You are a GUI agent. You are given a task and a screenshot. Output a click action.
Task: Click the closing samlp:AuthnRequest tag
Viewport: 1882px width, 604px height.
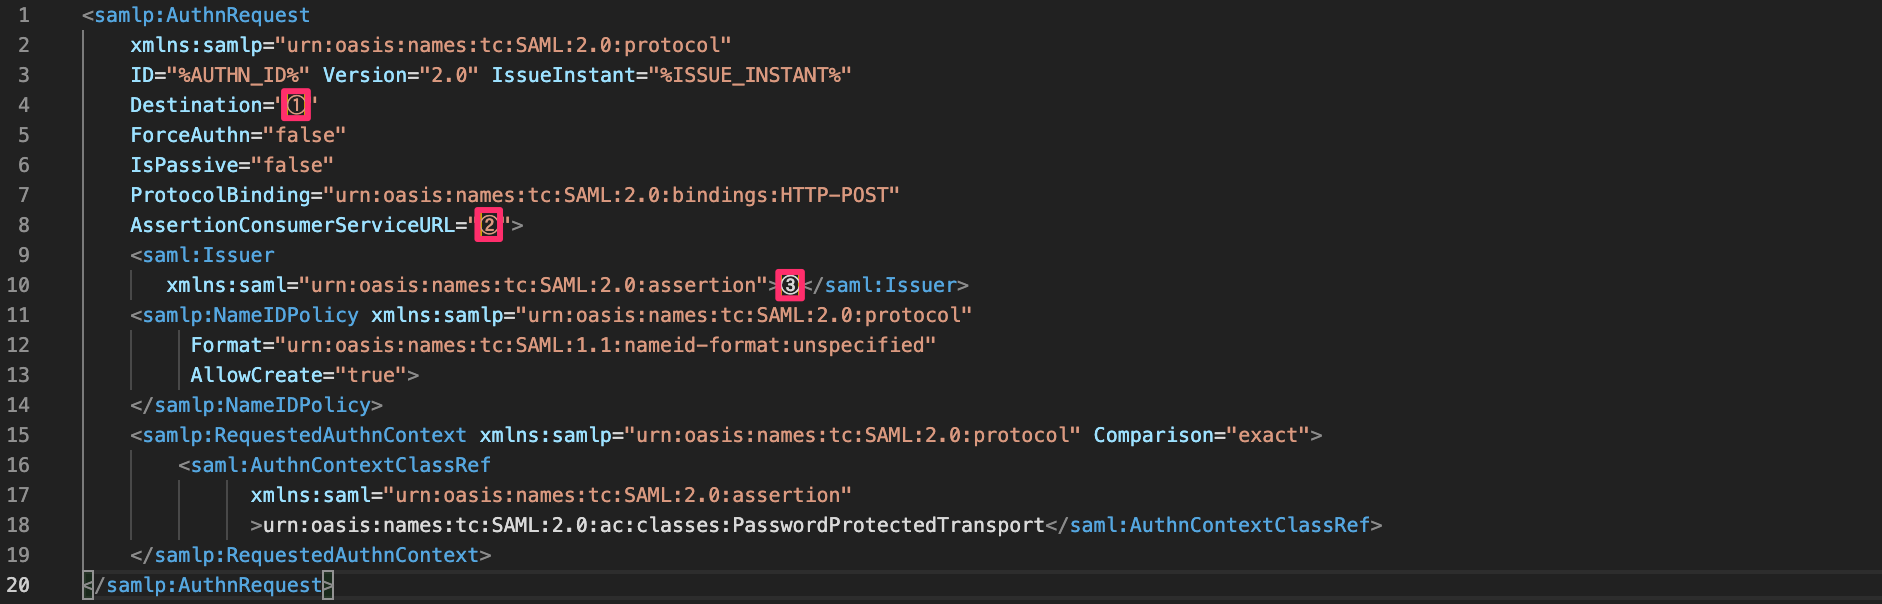coord(208,585)
